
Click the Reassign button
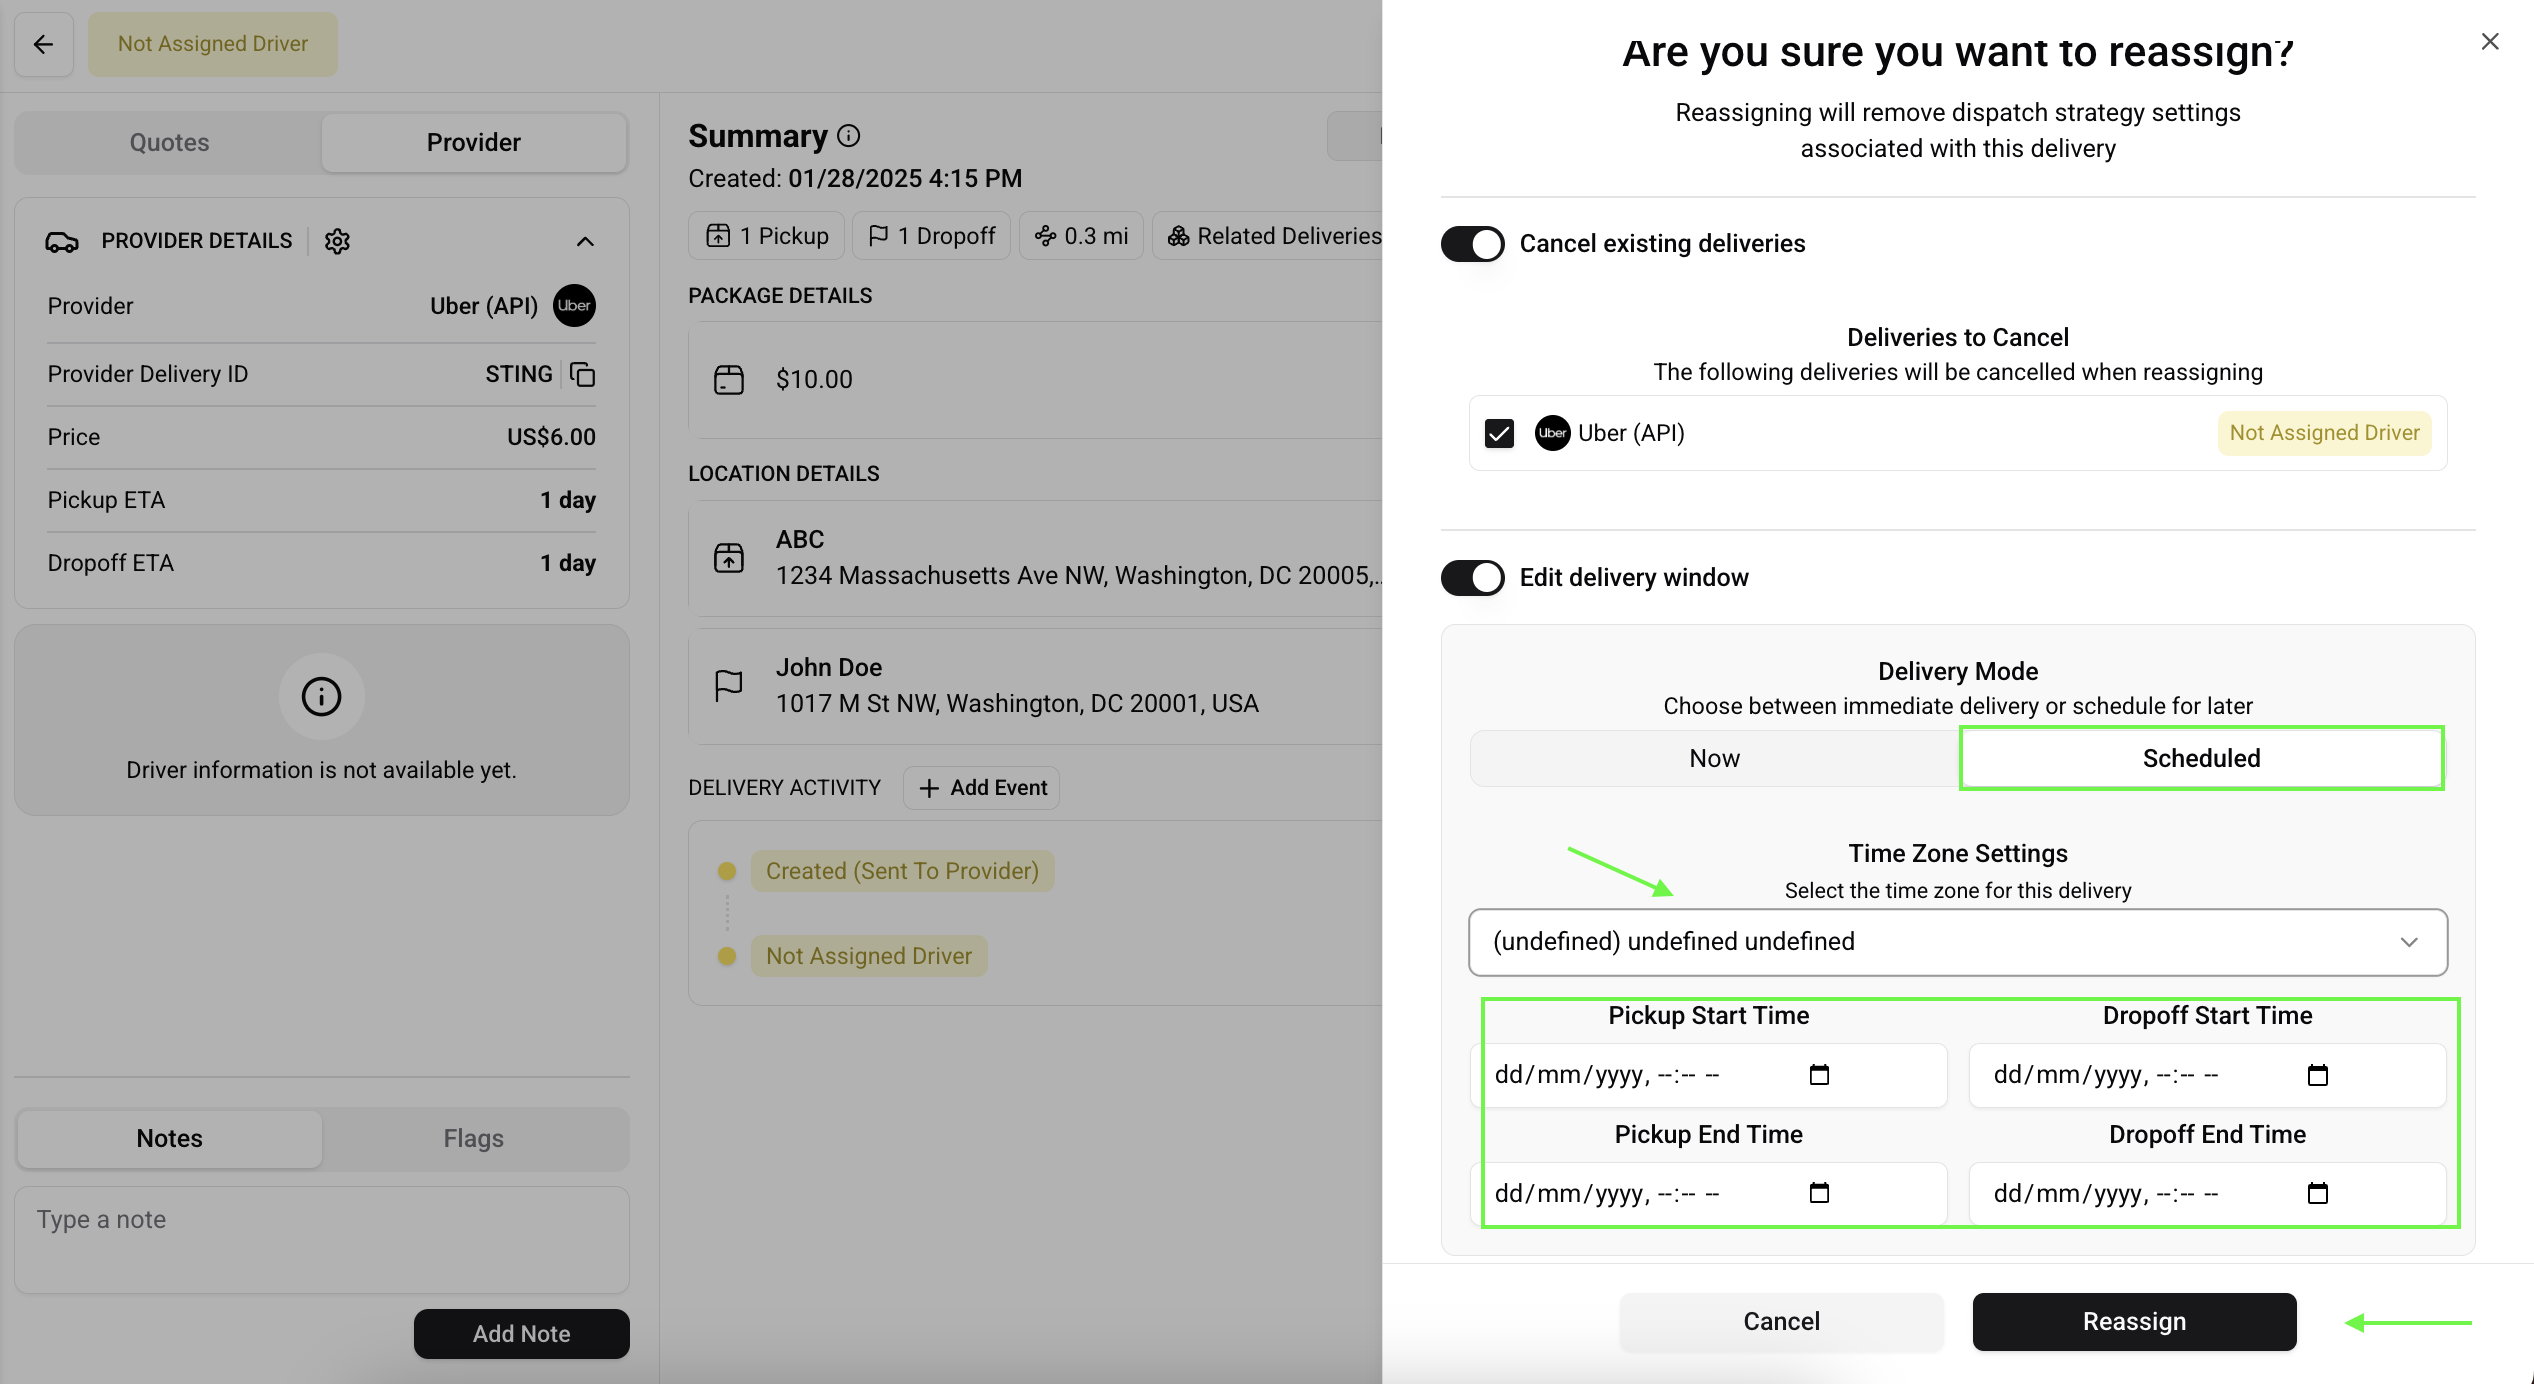(x=2134, y=1321)
